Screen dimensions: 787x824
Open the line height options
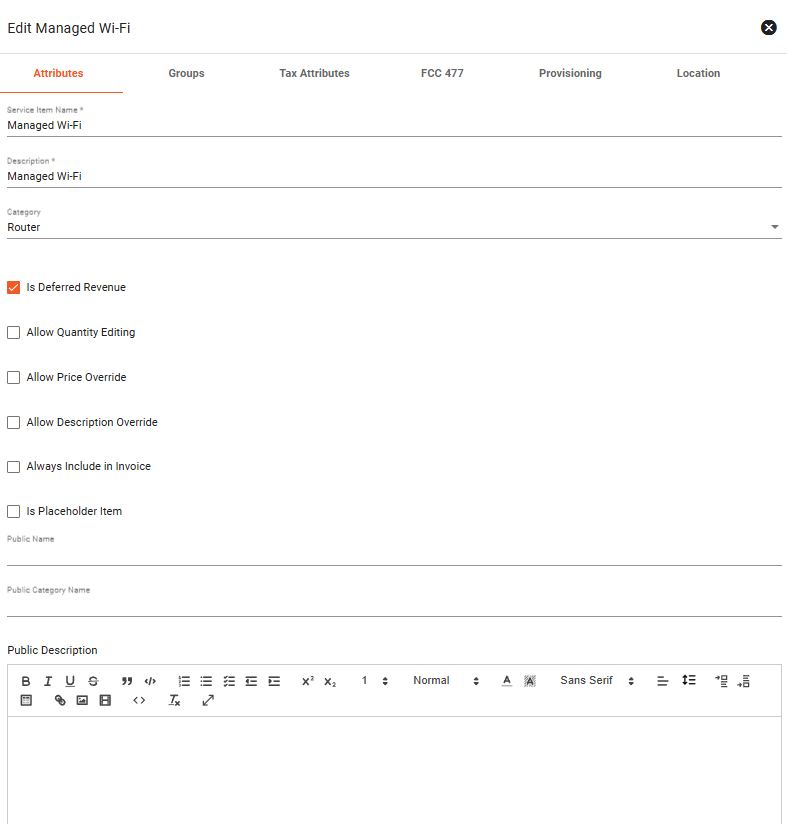(689, 680)
